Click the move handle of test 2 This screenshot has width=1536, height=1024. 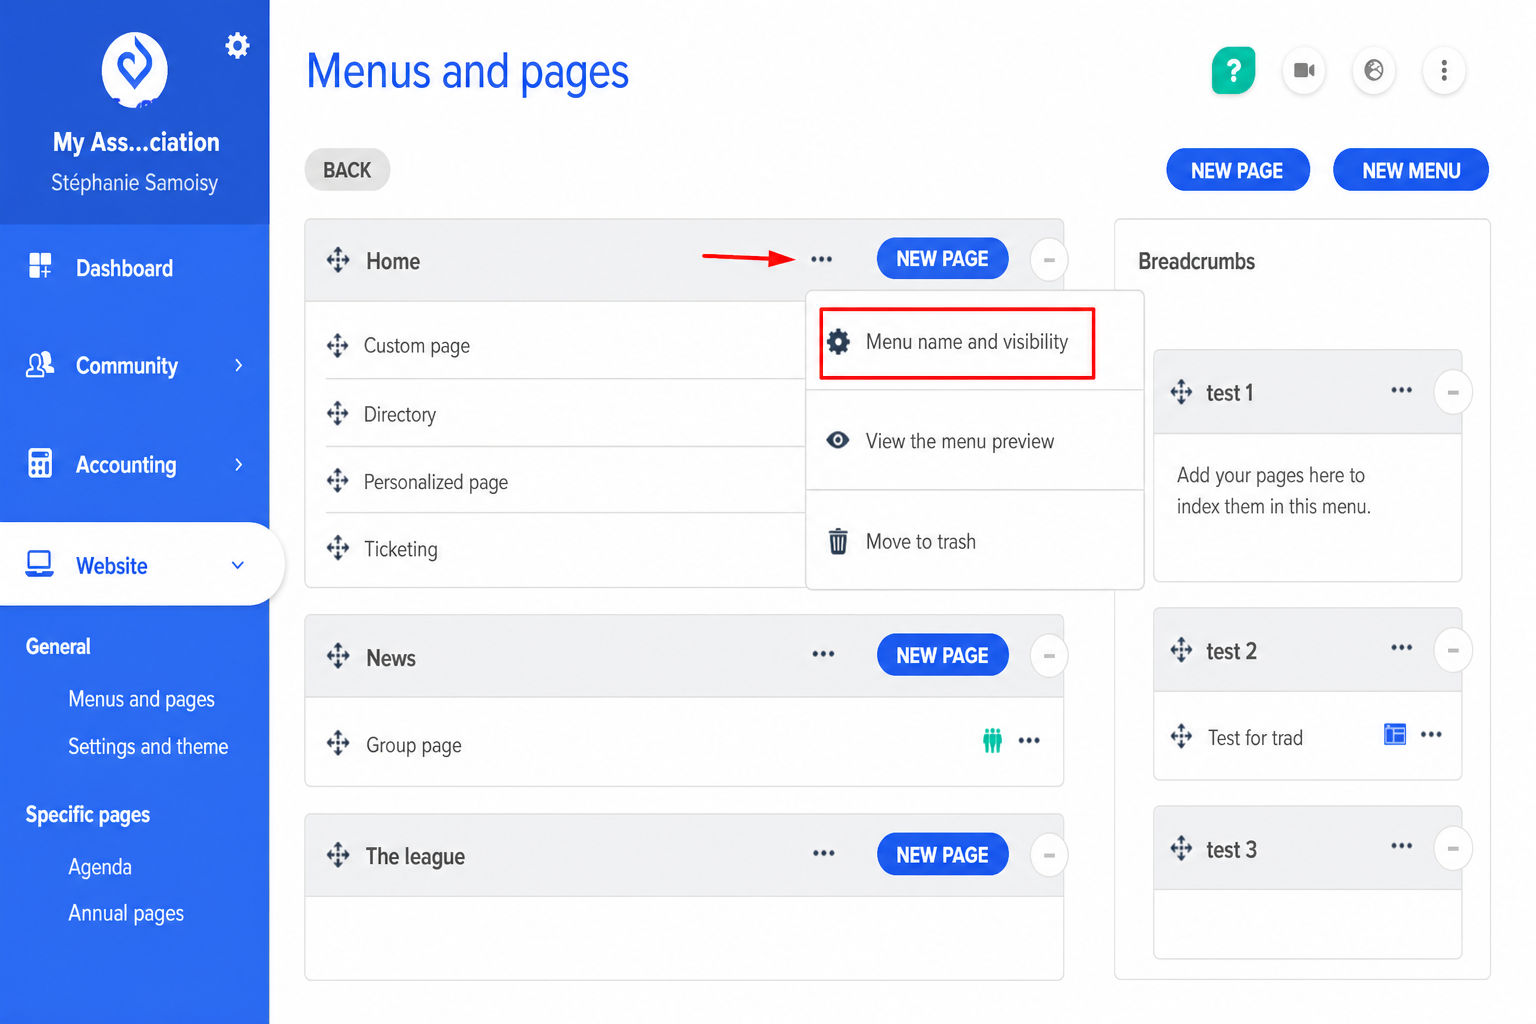[1181, 650]
